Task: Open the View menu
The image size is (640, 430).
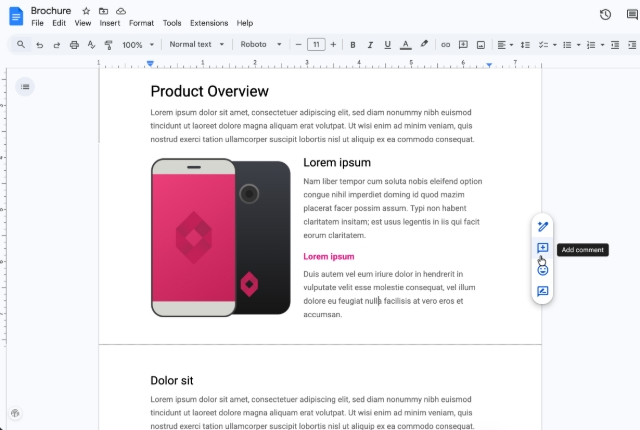Action: (82, 23)
